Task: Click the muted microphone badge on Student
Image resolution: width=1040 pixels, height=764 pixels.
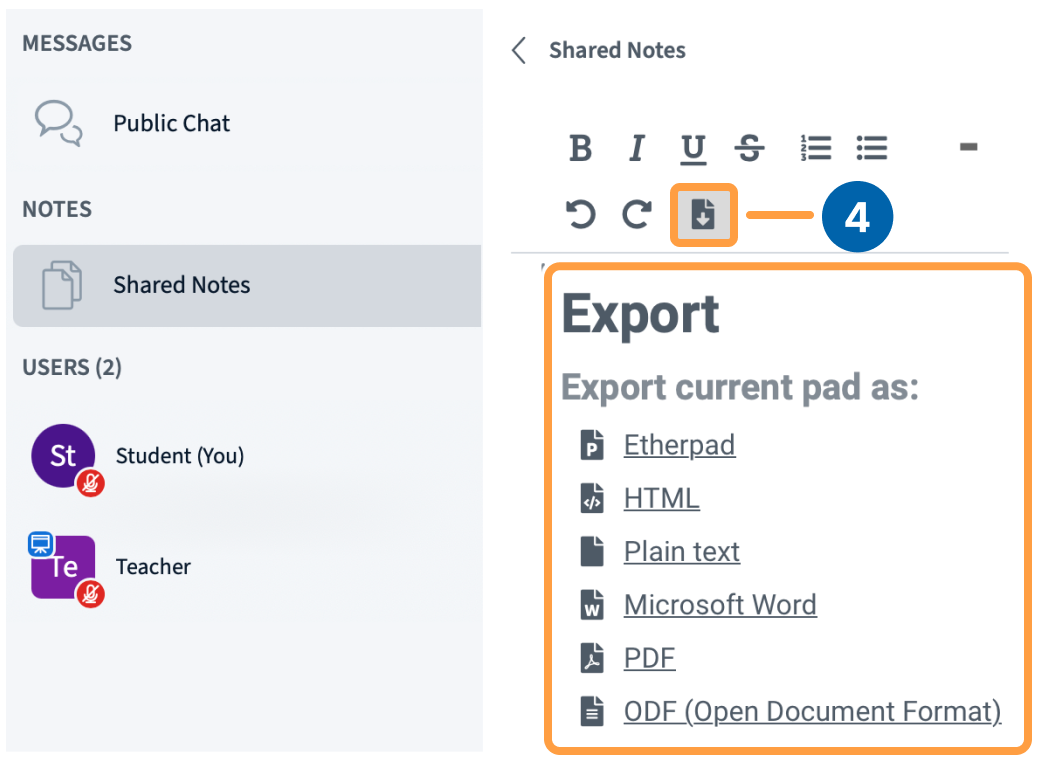Action: [90, 483]
